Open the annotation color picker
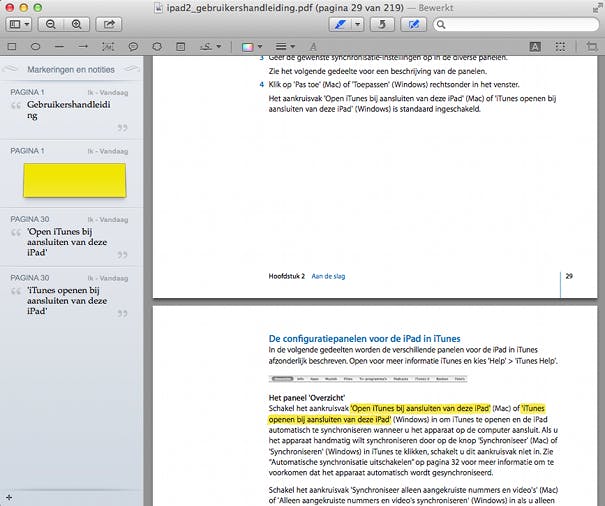 click(252, 47)
